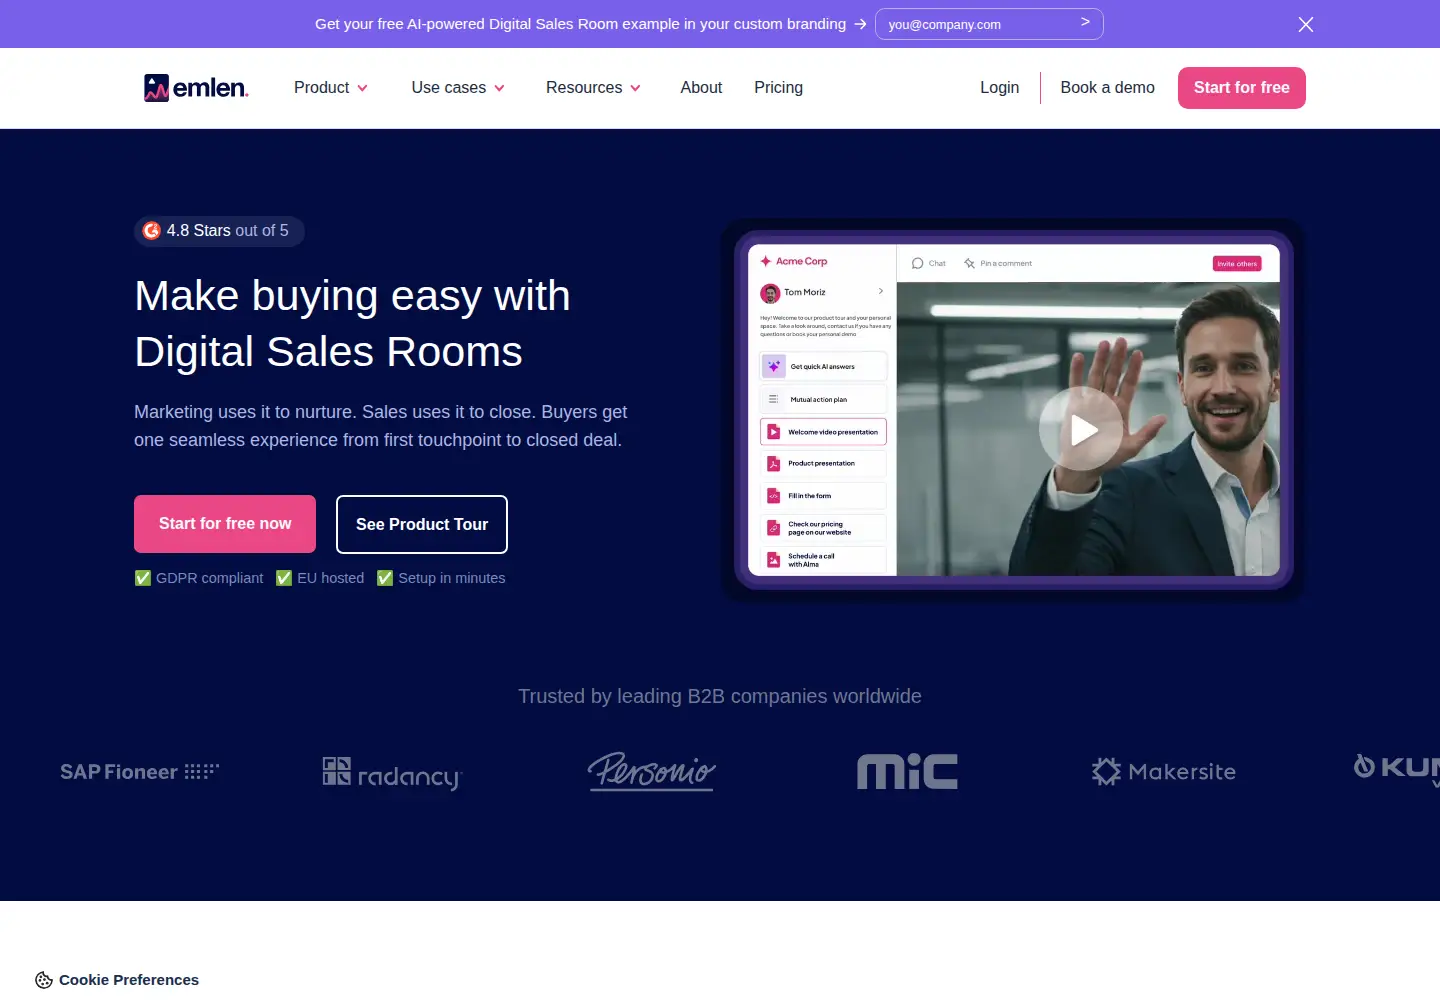
Task: Click the Login link
Action: (x=999, y=88)
